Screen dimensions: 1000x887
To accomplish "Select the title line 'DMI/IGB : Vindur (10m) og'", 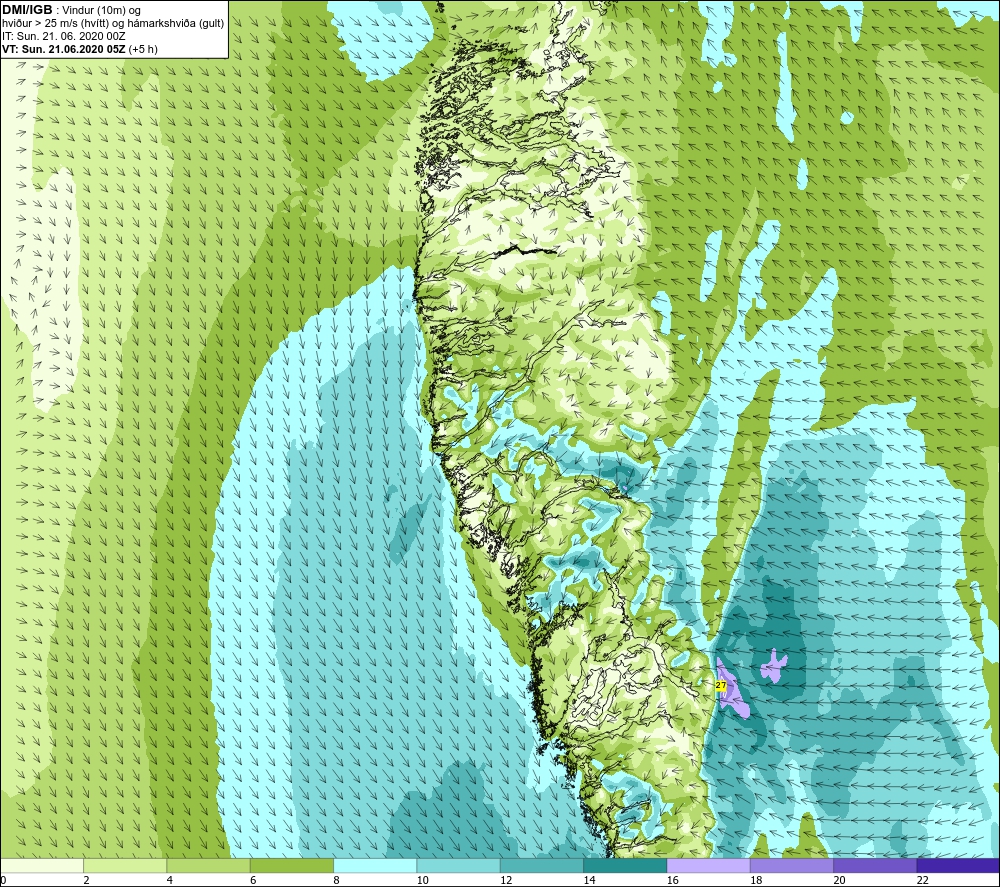I will coord(71,10).
